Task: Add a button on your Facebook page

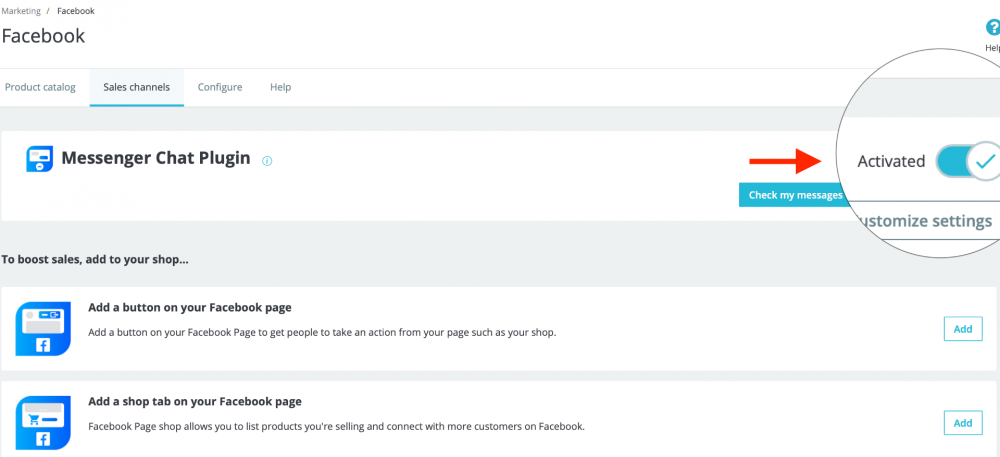Action: tap(962, 329)
